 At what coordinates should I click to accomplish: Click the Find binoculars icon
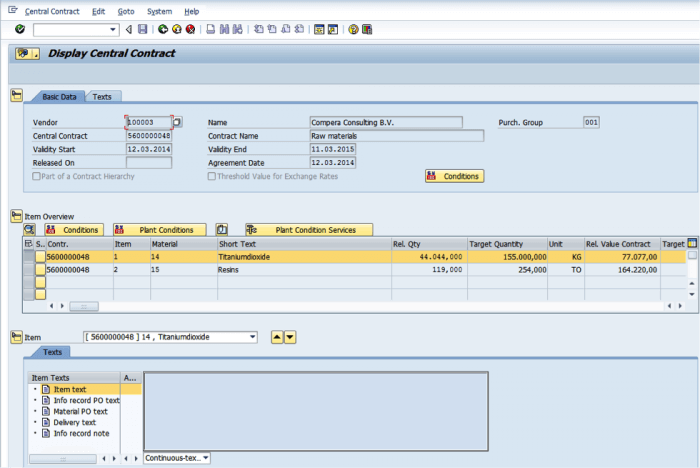coord(224,29)
